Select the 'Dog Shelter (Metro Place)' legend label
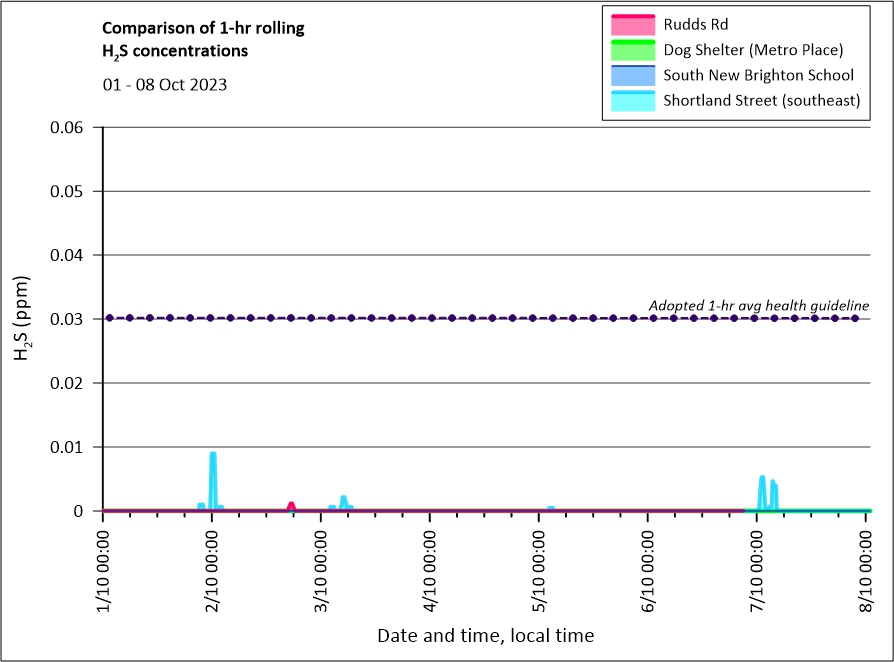This screenshot has height=662, width=894. pyautogui.click(x=754, y=50)
